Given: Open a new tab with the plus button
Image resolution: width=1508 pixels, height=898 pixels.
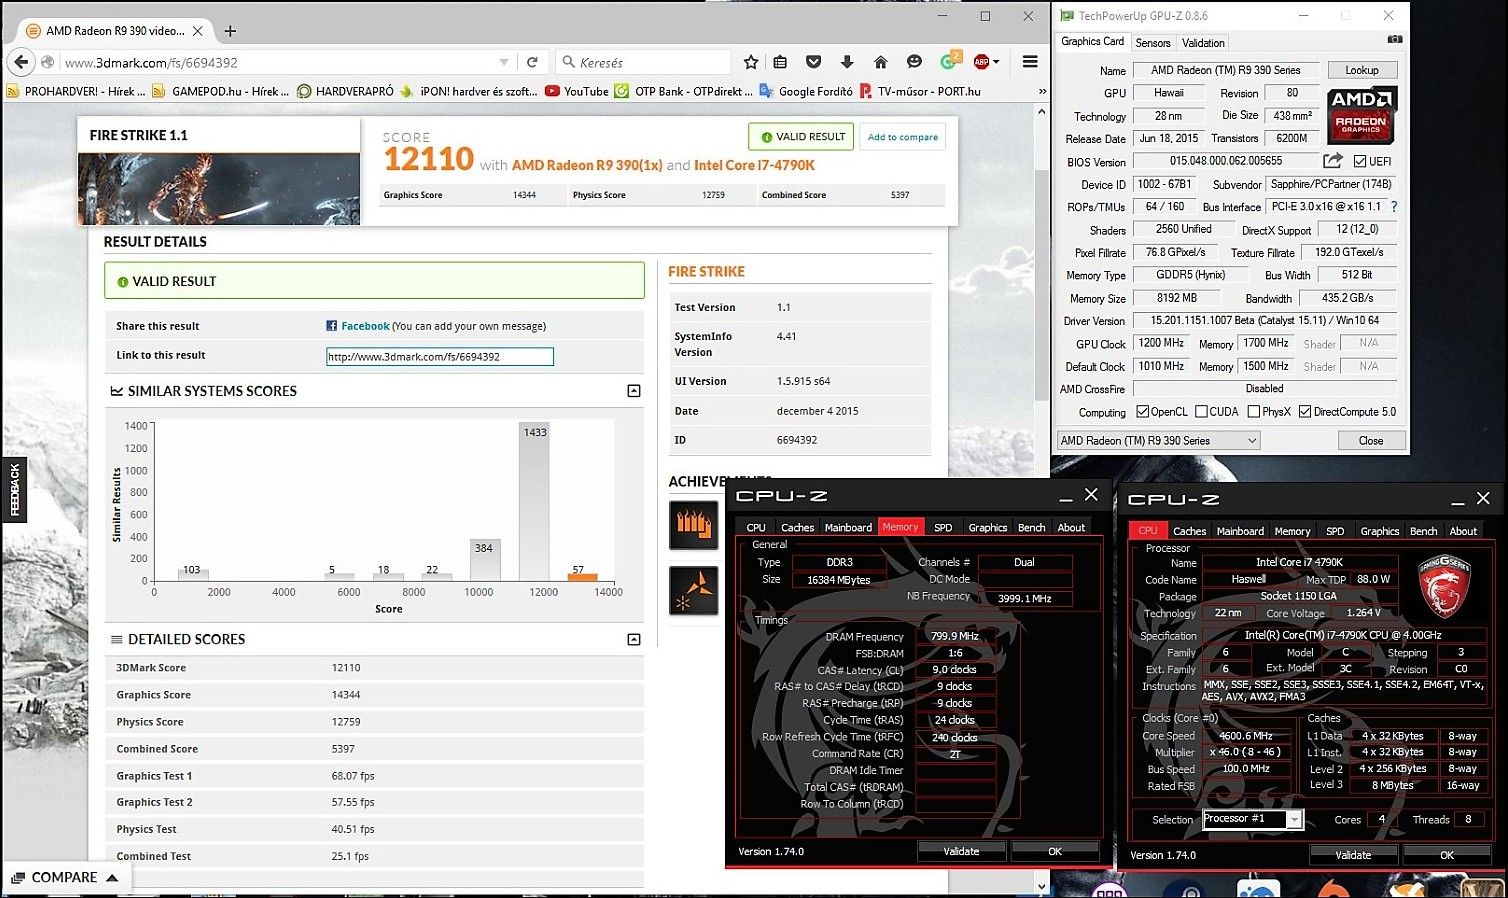Looking at the screenshot, I should point(230,31).
